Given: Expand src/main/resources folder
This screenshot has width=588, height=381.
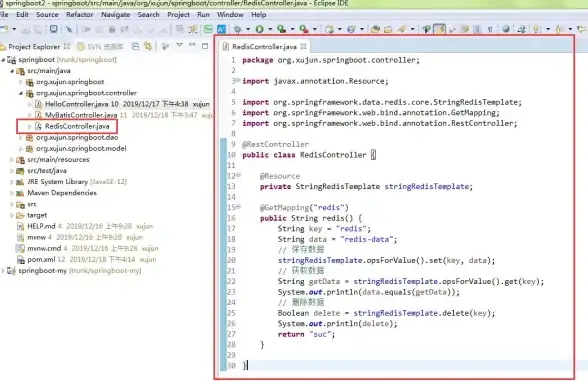Looking at the screenshot, I should pos(12,160).
